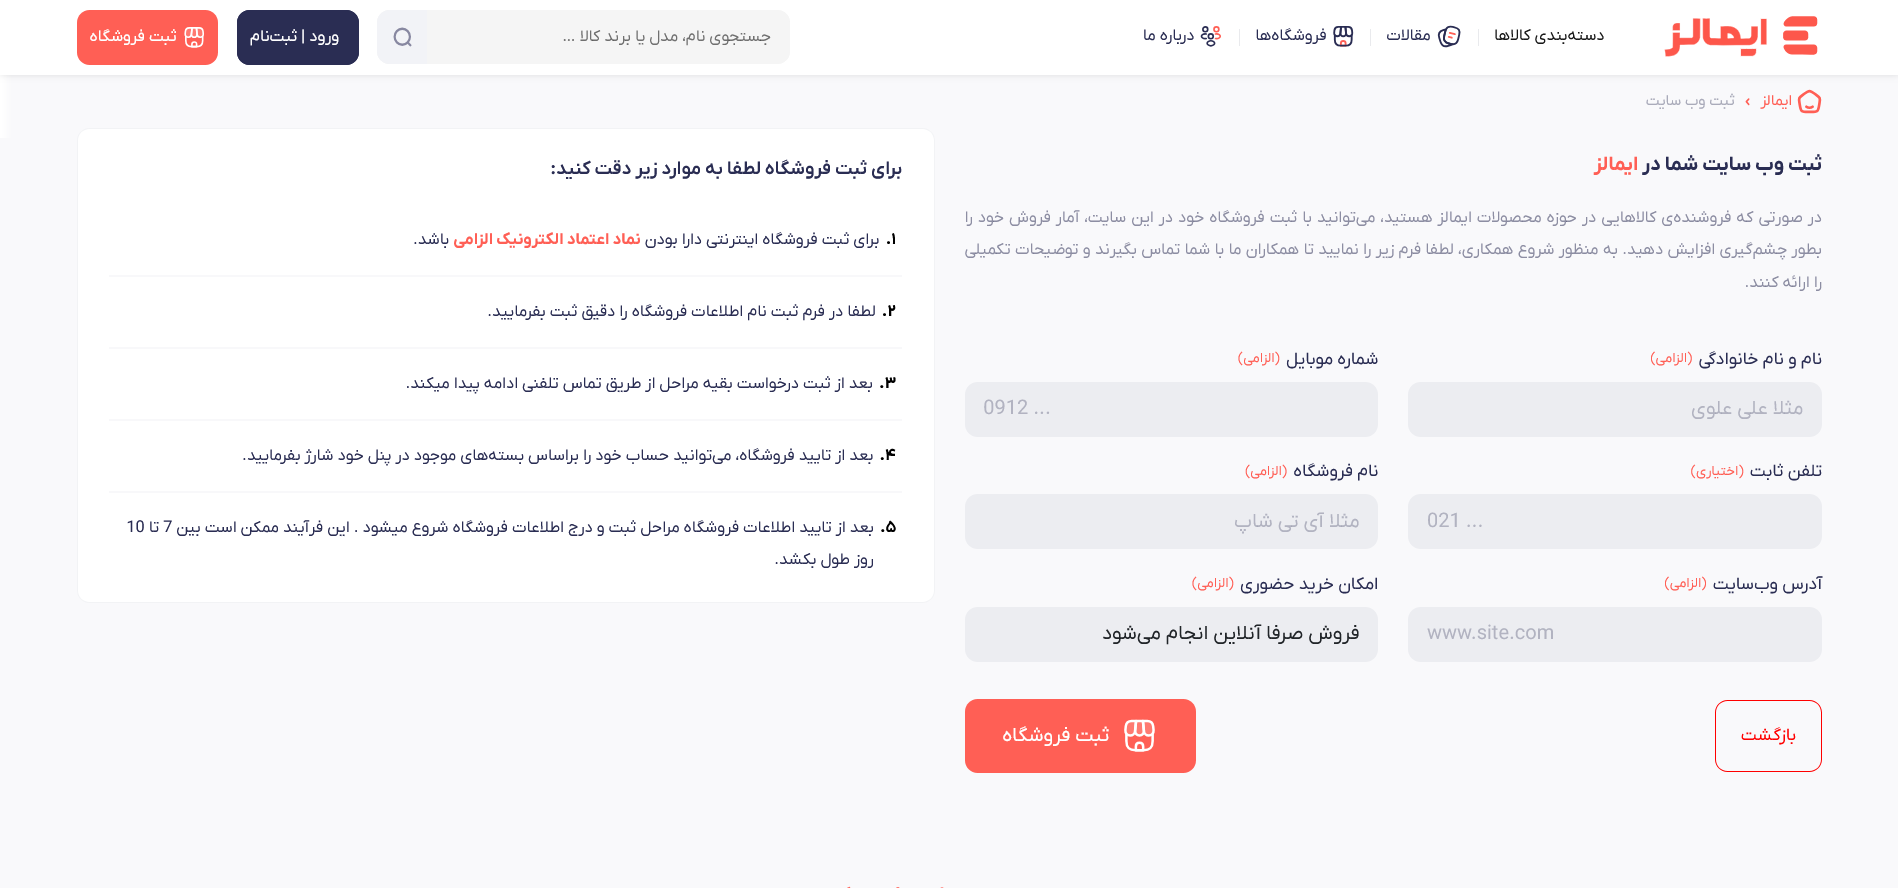Click the store icon in the header register button

194,37
